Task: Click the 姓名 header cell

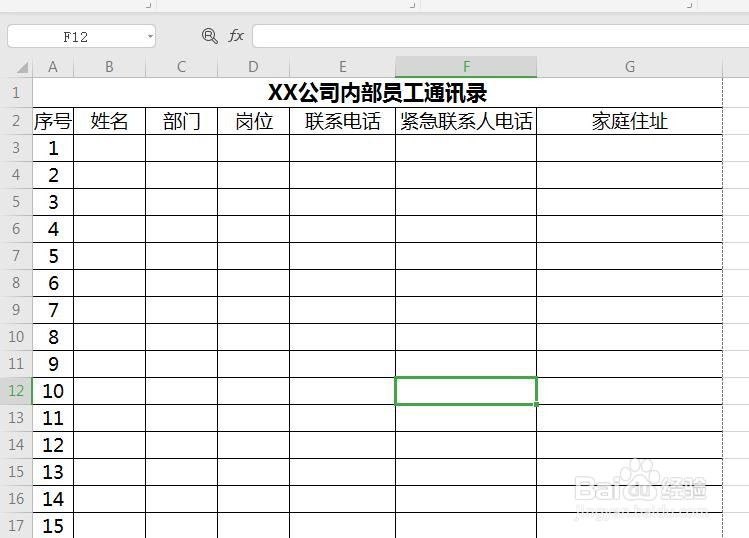Action: [109, 121]
